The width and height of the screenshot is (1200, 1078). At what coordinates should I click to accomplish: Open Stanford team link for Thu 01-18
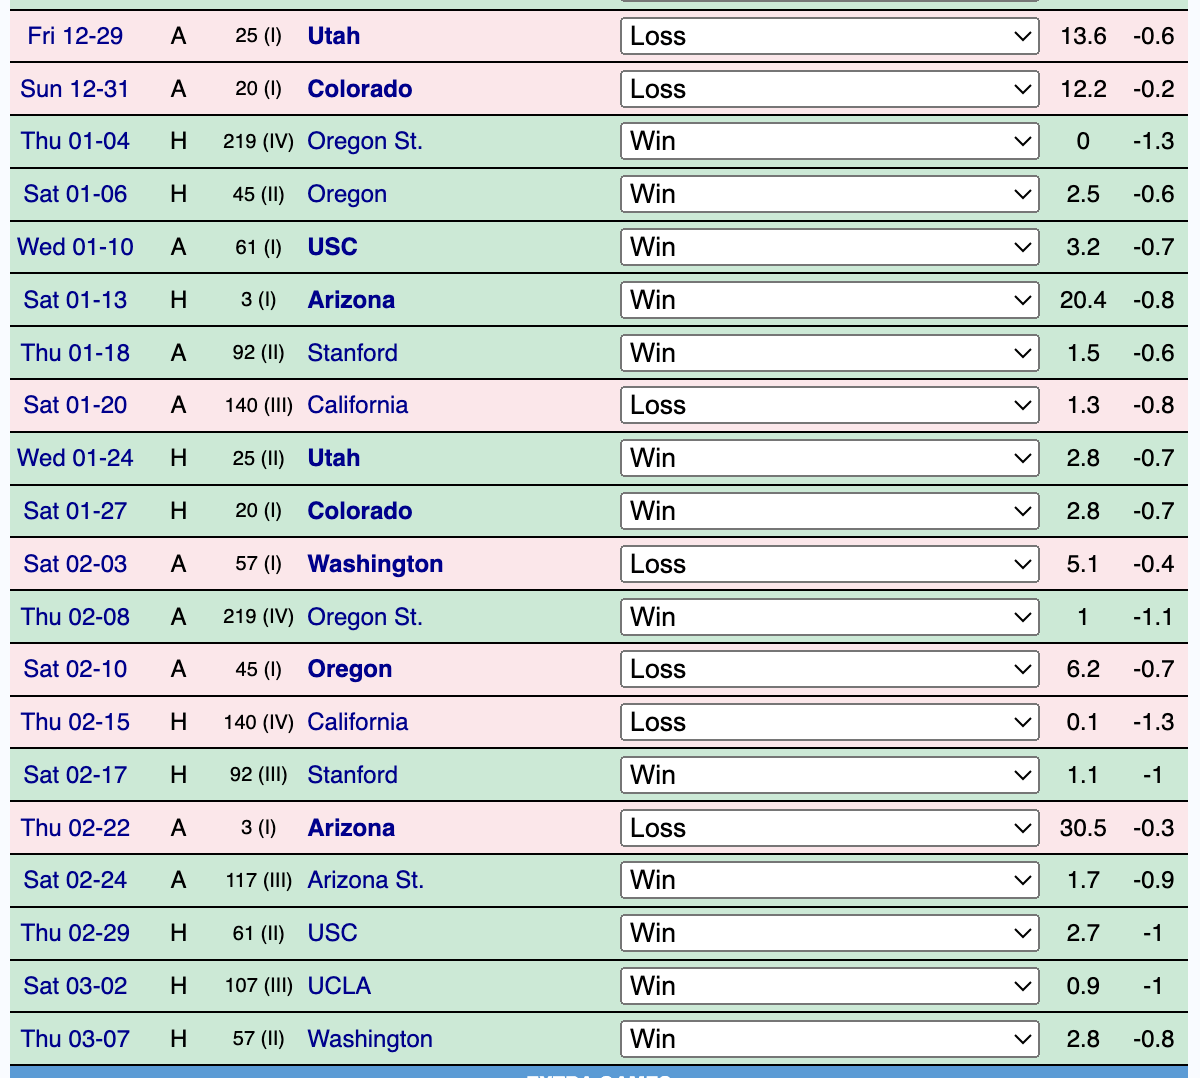click(352, 353)
